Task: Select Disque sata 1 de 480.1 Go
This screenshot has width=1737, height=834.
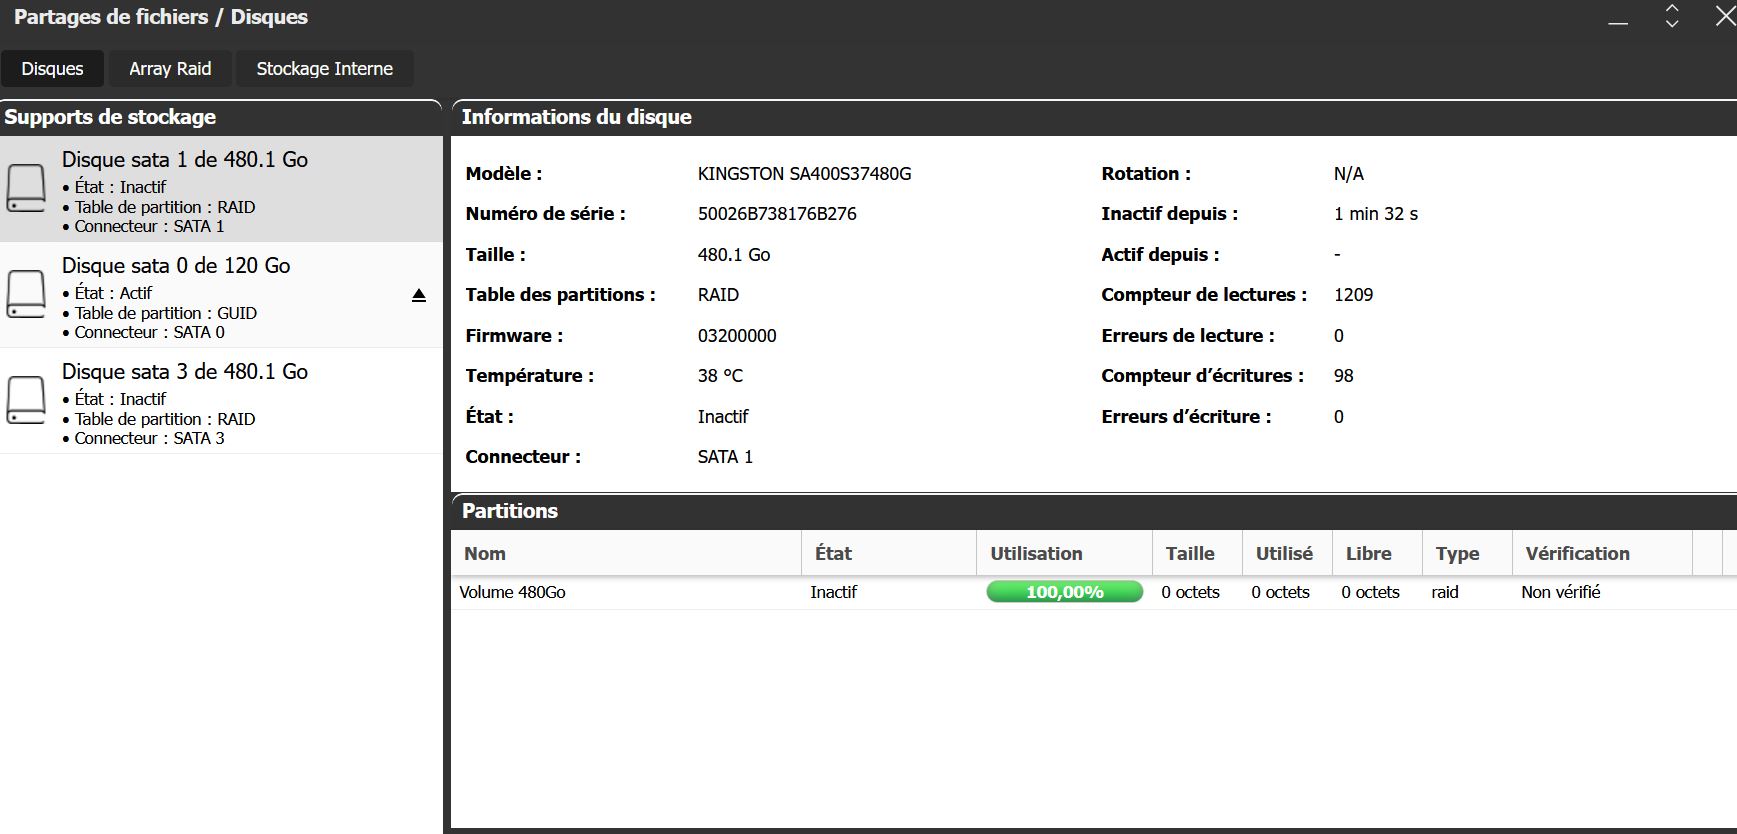Action: tap(221, 190)
